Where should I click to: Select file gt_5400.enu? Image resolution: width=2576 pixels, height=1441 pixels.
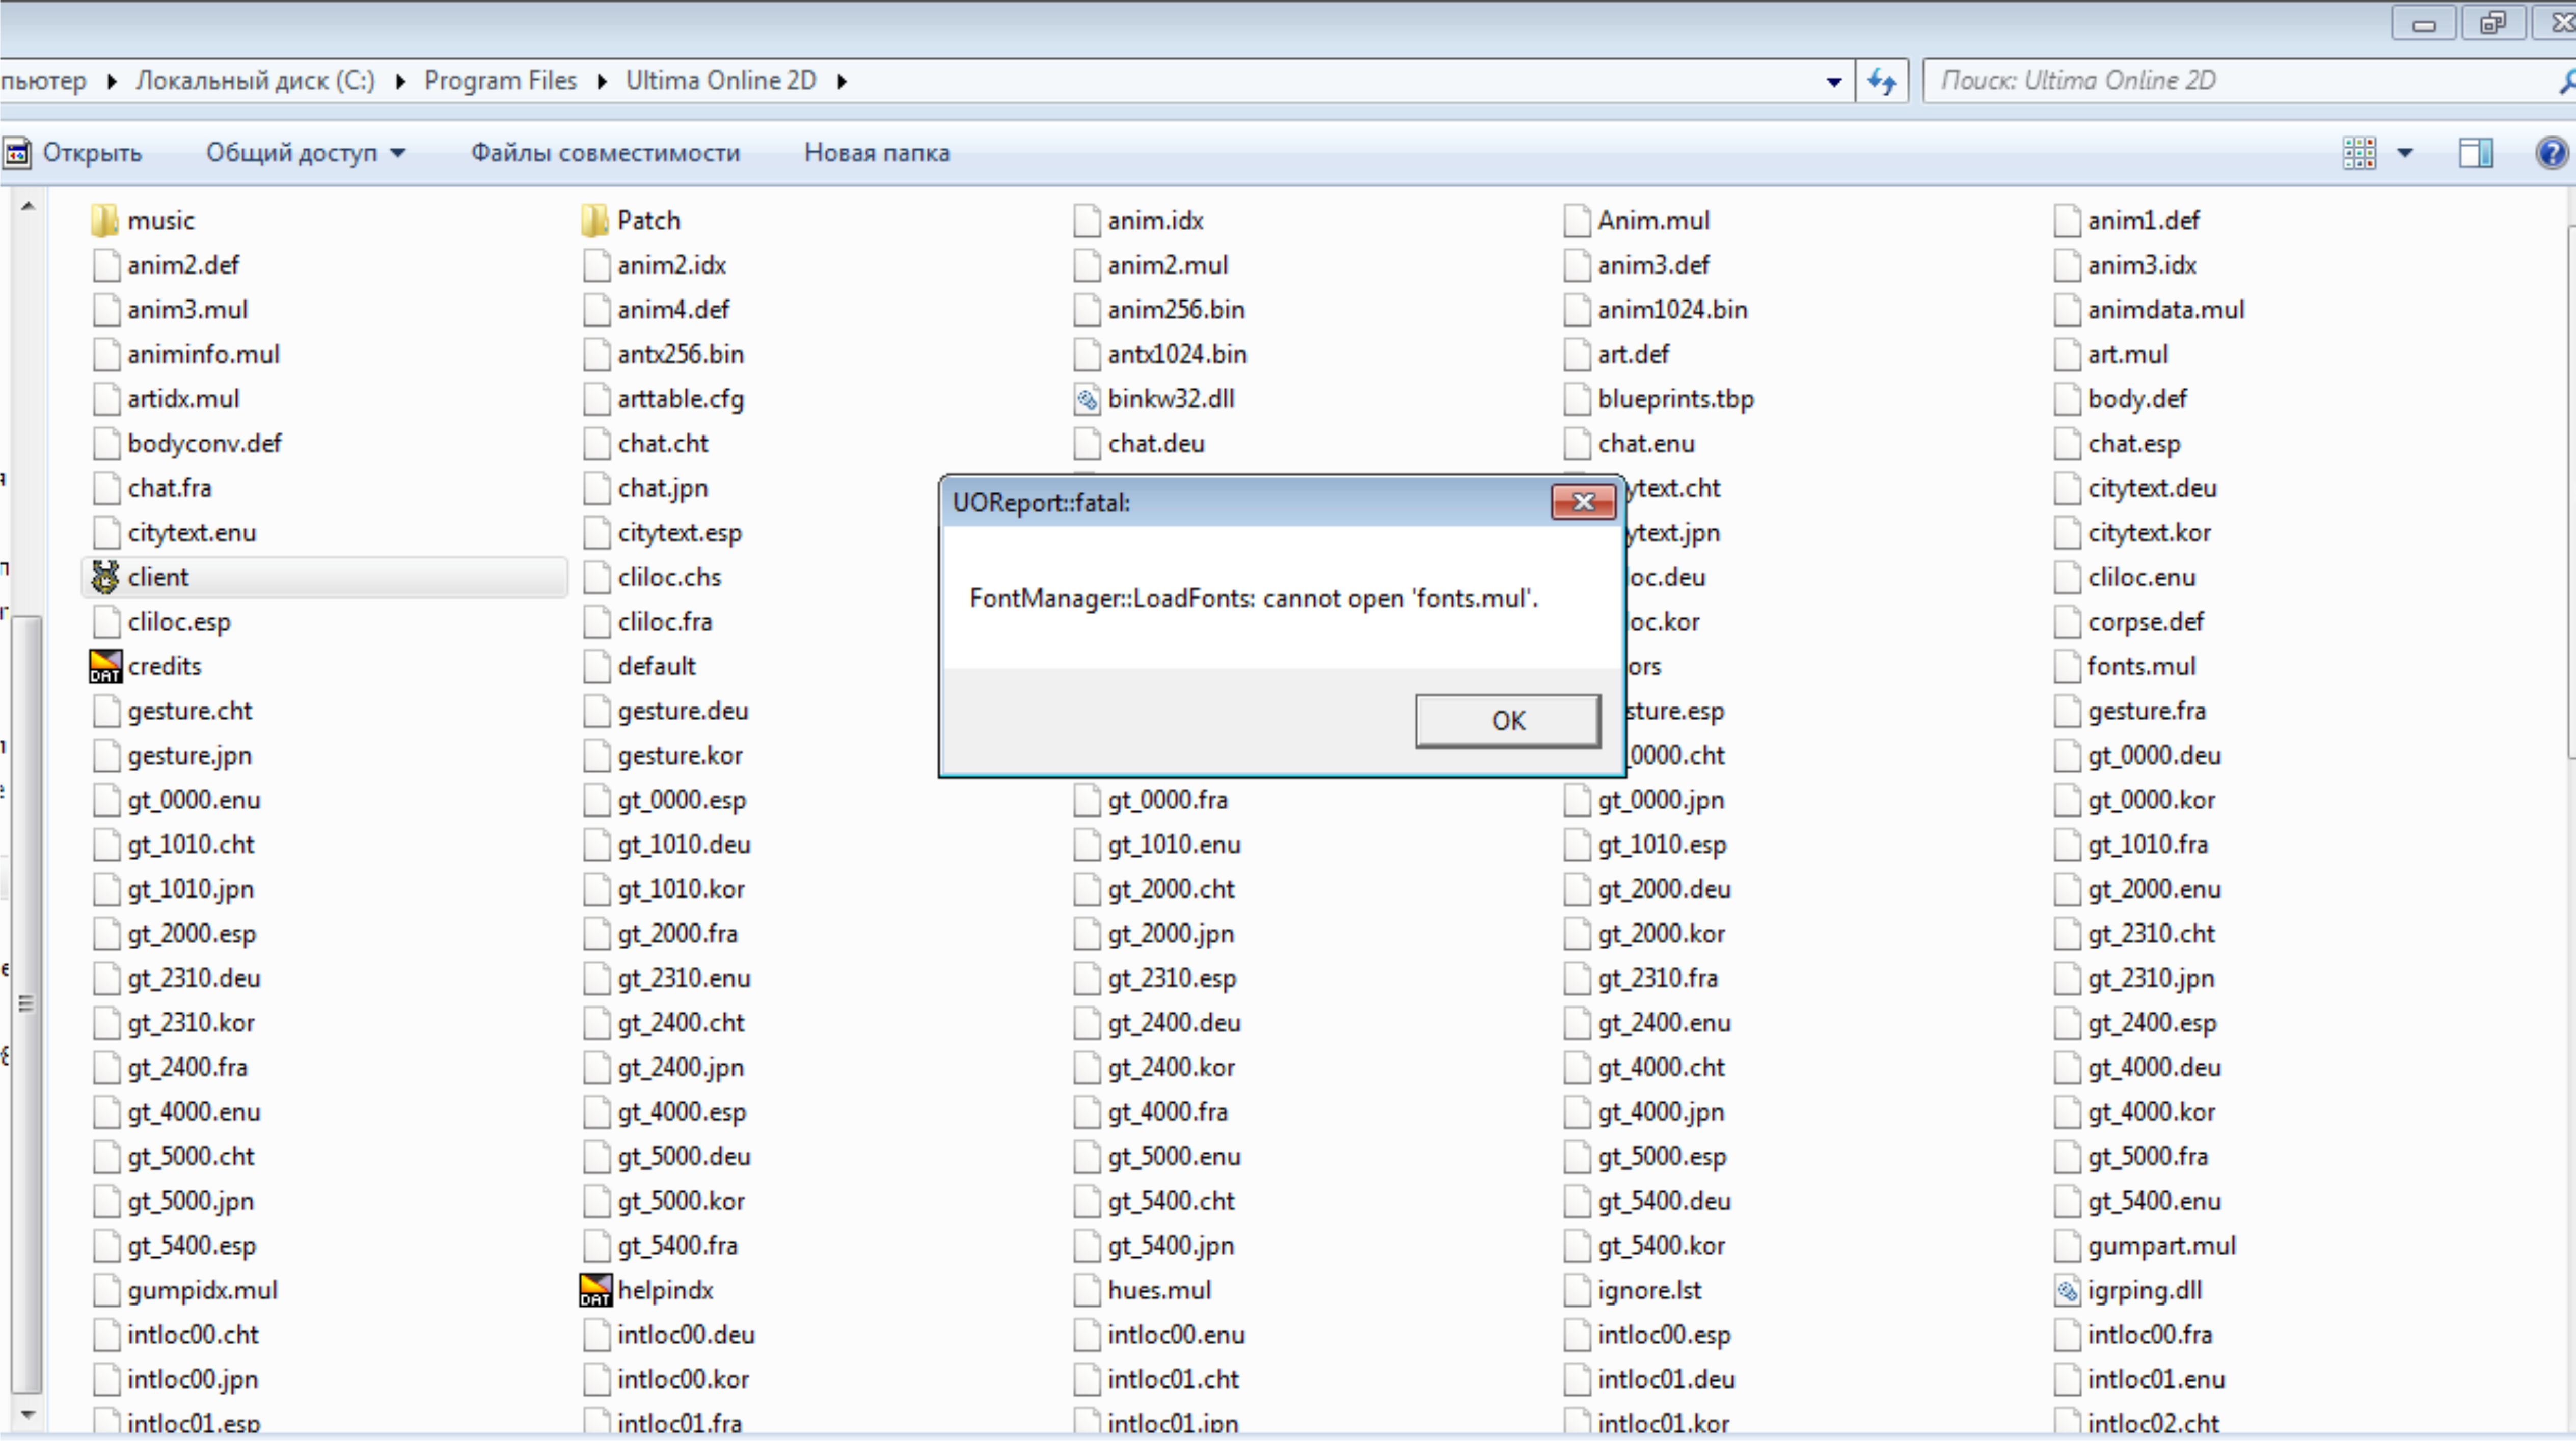click(2137, 1201)
